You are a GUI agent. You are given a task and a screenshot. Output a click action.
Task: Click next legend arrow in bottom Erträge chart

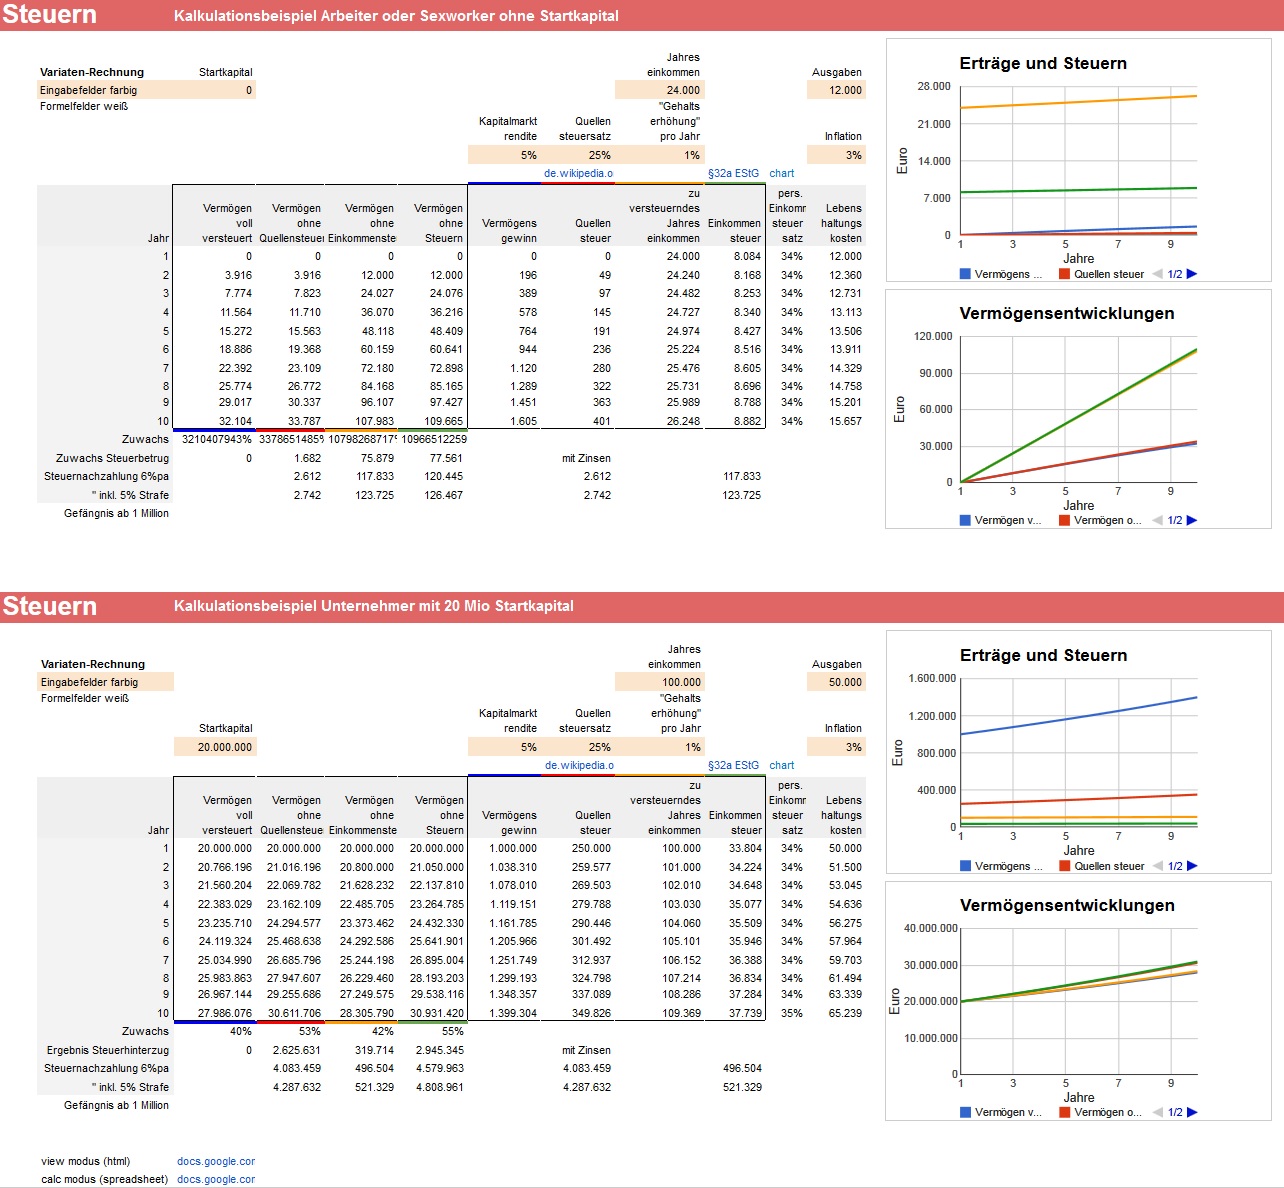tap(1192, 866)
